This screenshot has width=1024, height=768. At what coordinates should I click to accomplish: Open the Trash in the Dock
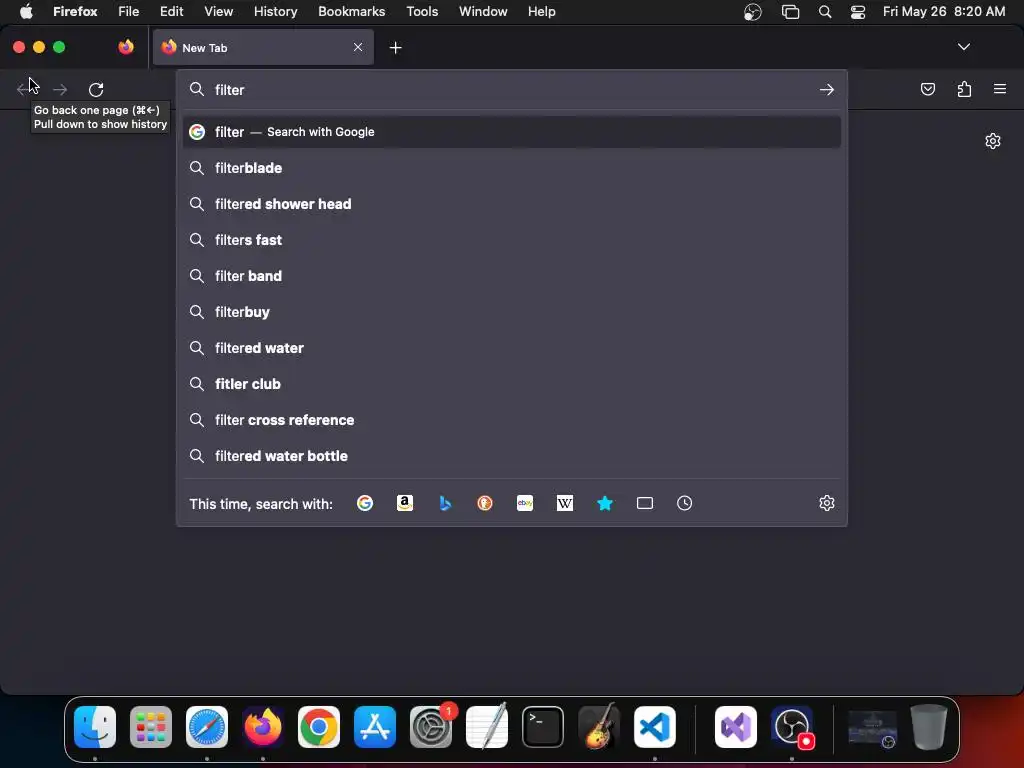pos(929,727)
